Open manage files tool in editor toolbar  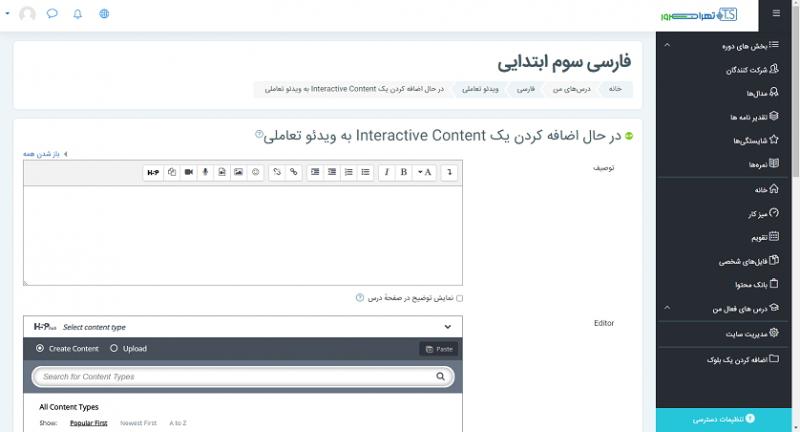172,172
